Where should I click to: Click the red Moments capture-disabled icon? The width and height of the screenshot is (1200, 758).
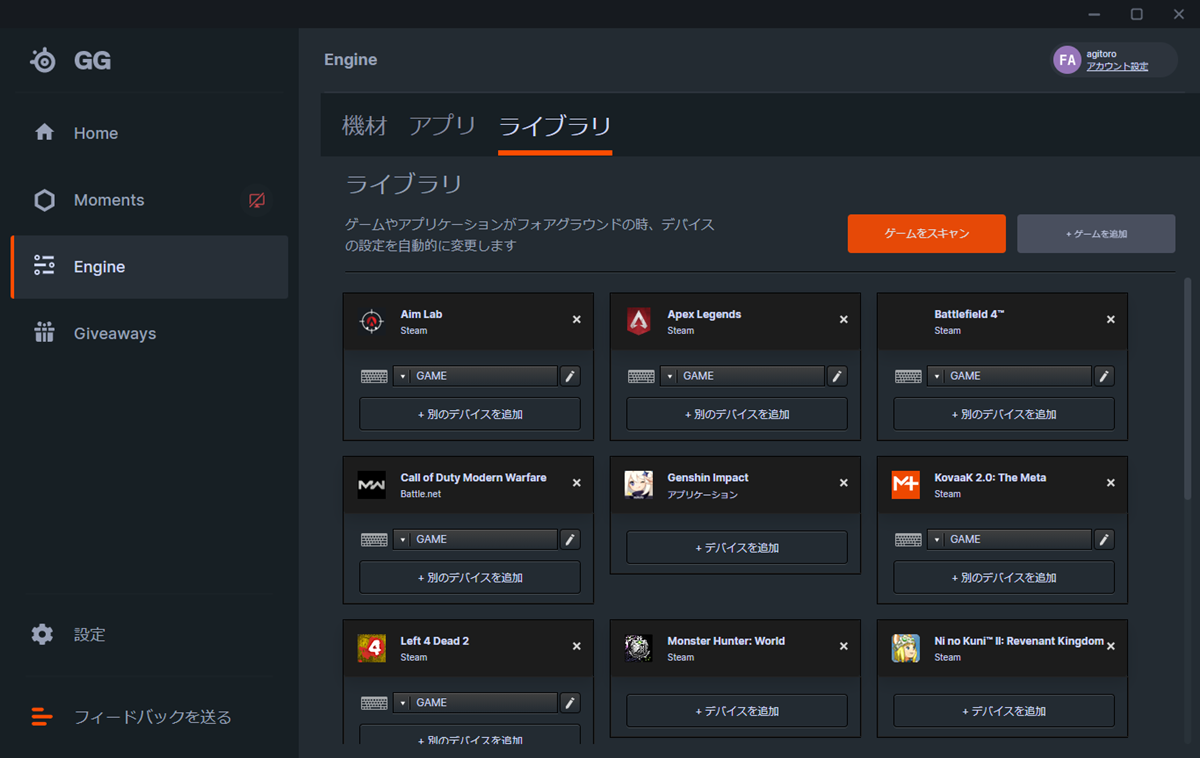pos(257,200)
